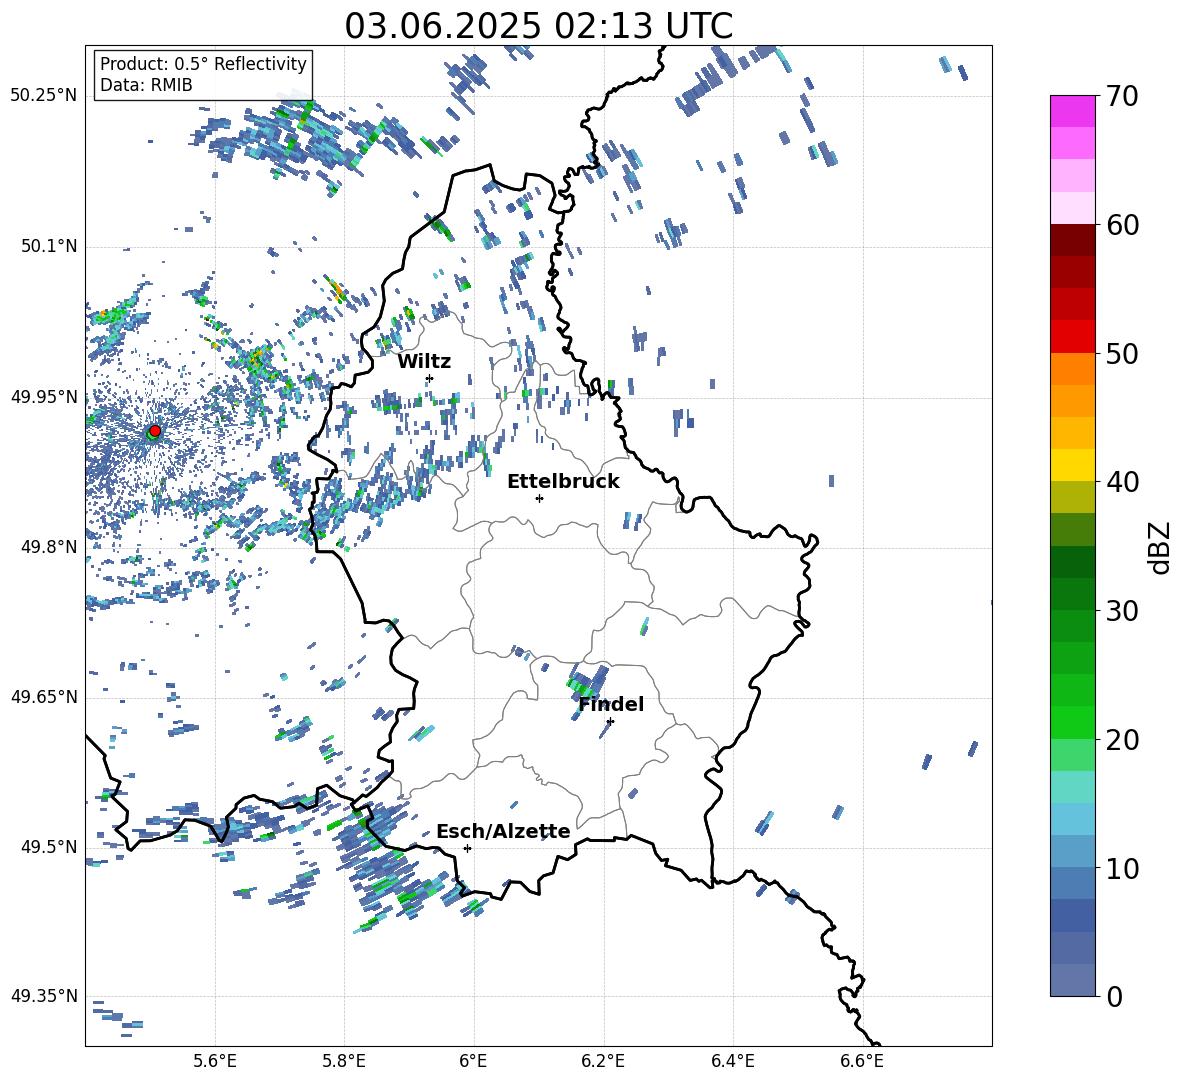Click the bright red segment above 50
Screen dimensions: 1184x1081
(1072, 337)
